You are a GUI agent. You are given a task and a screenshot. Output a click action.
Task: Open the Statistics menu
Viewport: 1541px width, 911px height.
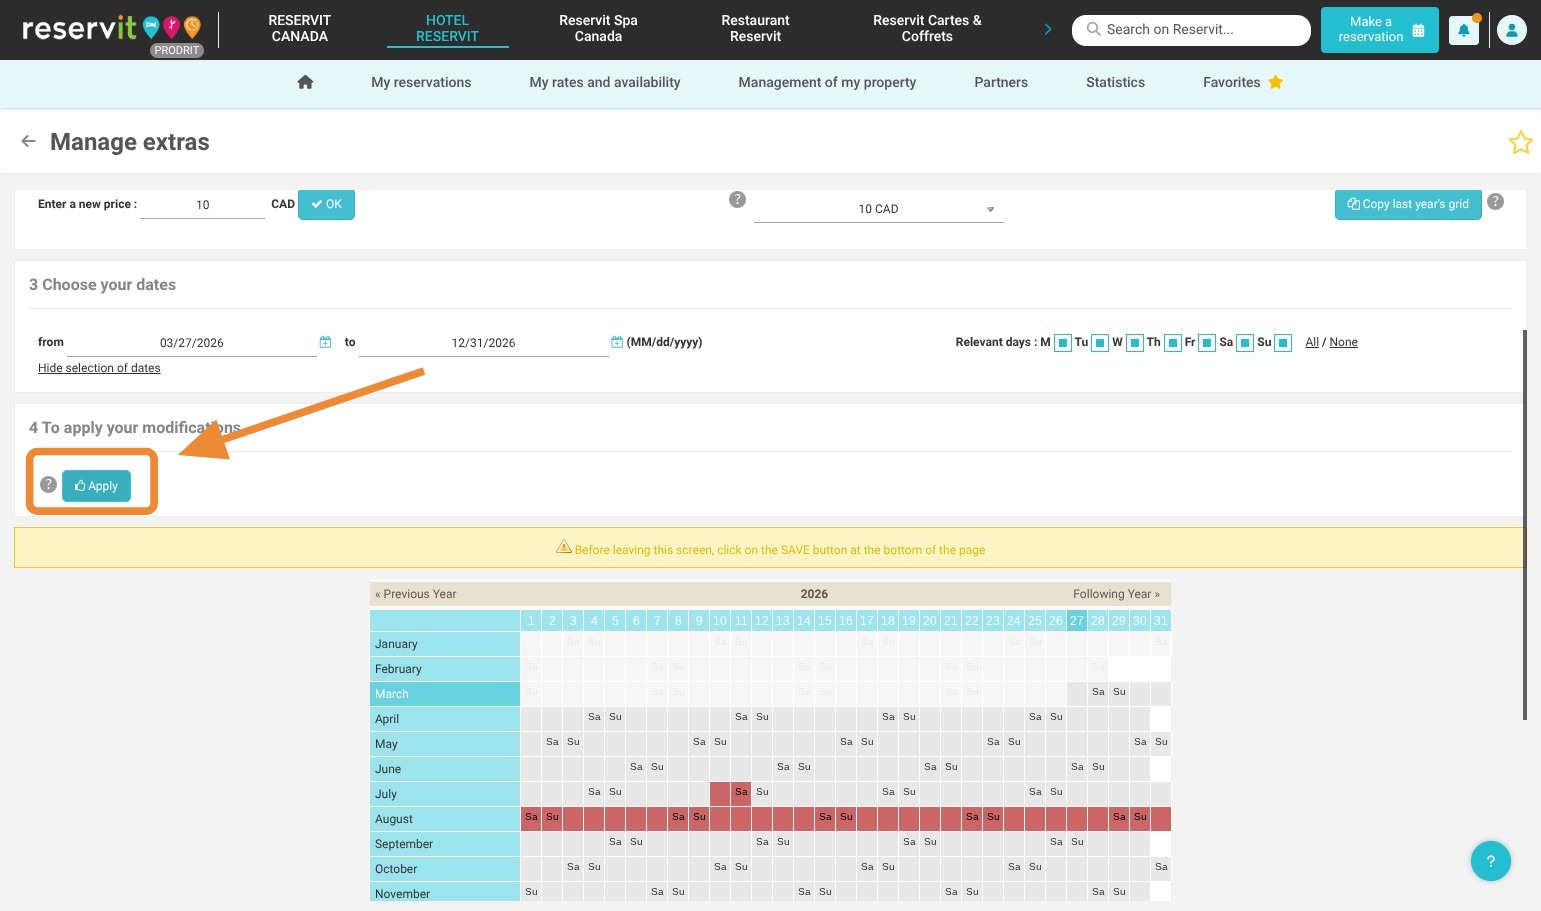click(1115, 82)
